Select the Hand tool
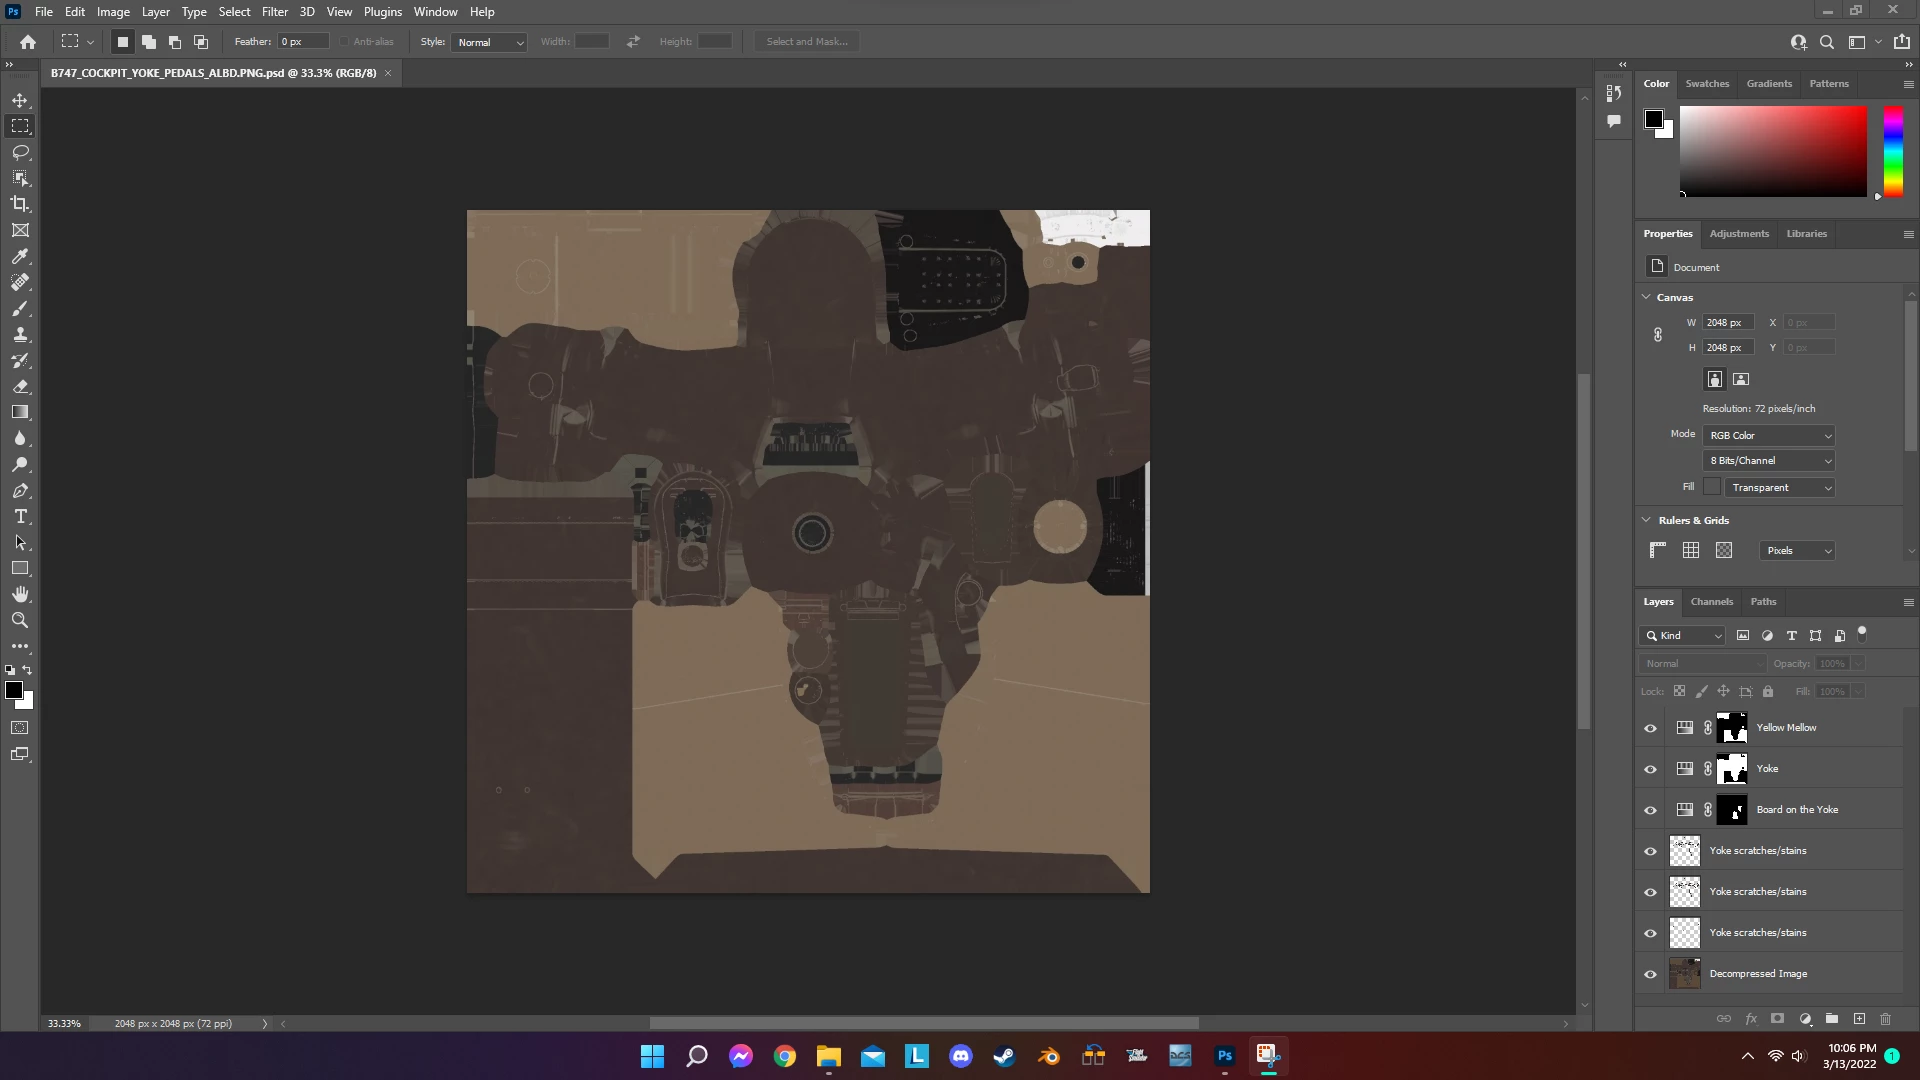The image size is (1920, 1080). 20,594
